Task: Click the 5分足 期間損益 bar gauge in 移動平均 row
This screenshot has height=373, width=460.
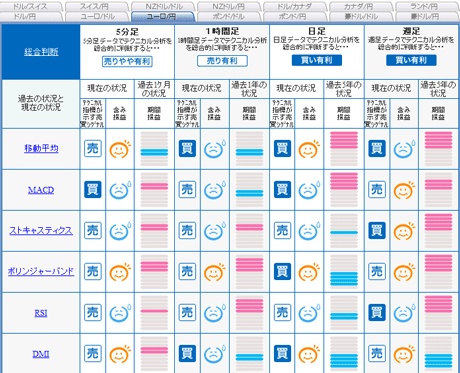Action: point(154,149)
